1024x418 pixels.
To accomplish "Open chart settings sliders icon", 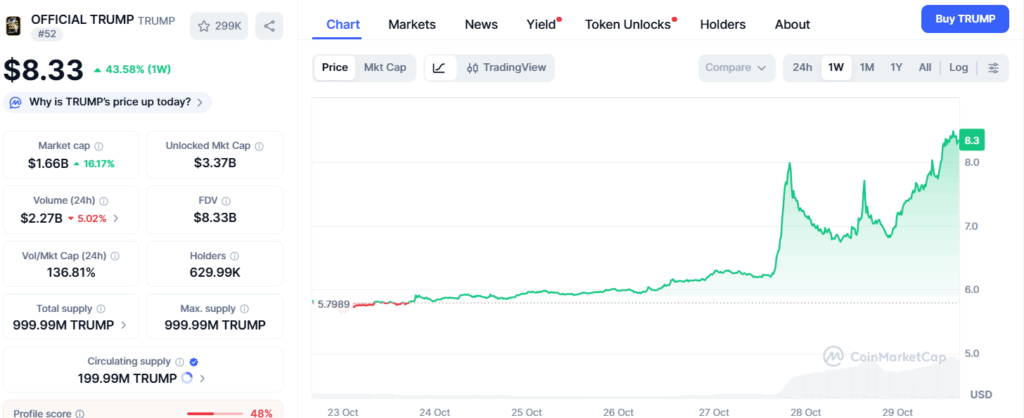I will tap(993, 68).
